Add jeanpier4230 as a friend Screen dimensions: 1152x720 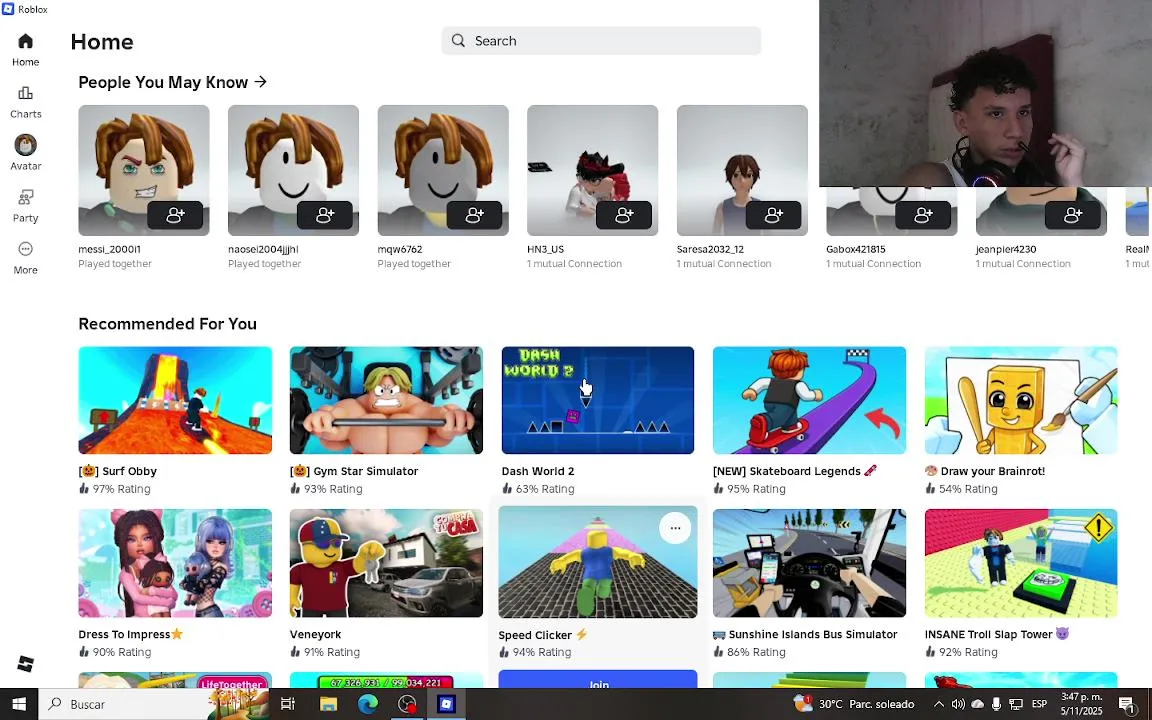1073,215
